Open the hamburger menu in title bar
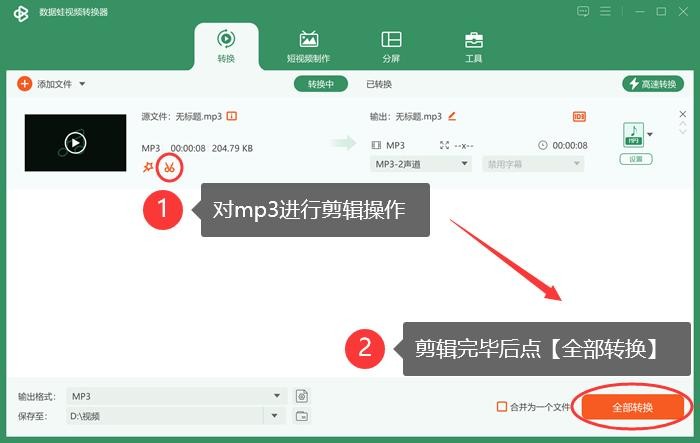 609,12
